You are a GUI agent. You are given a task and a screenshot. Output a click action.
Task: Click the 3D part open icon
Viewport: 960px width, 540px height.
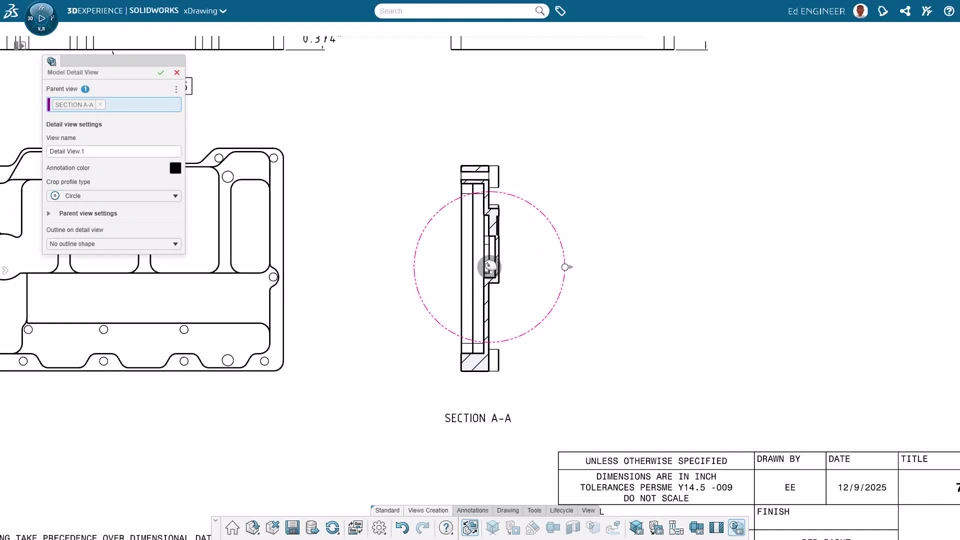(252, 528)
